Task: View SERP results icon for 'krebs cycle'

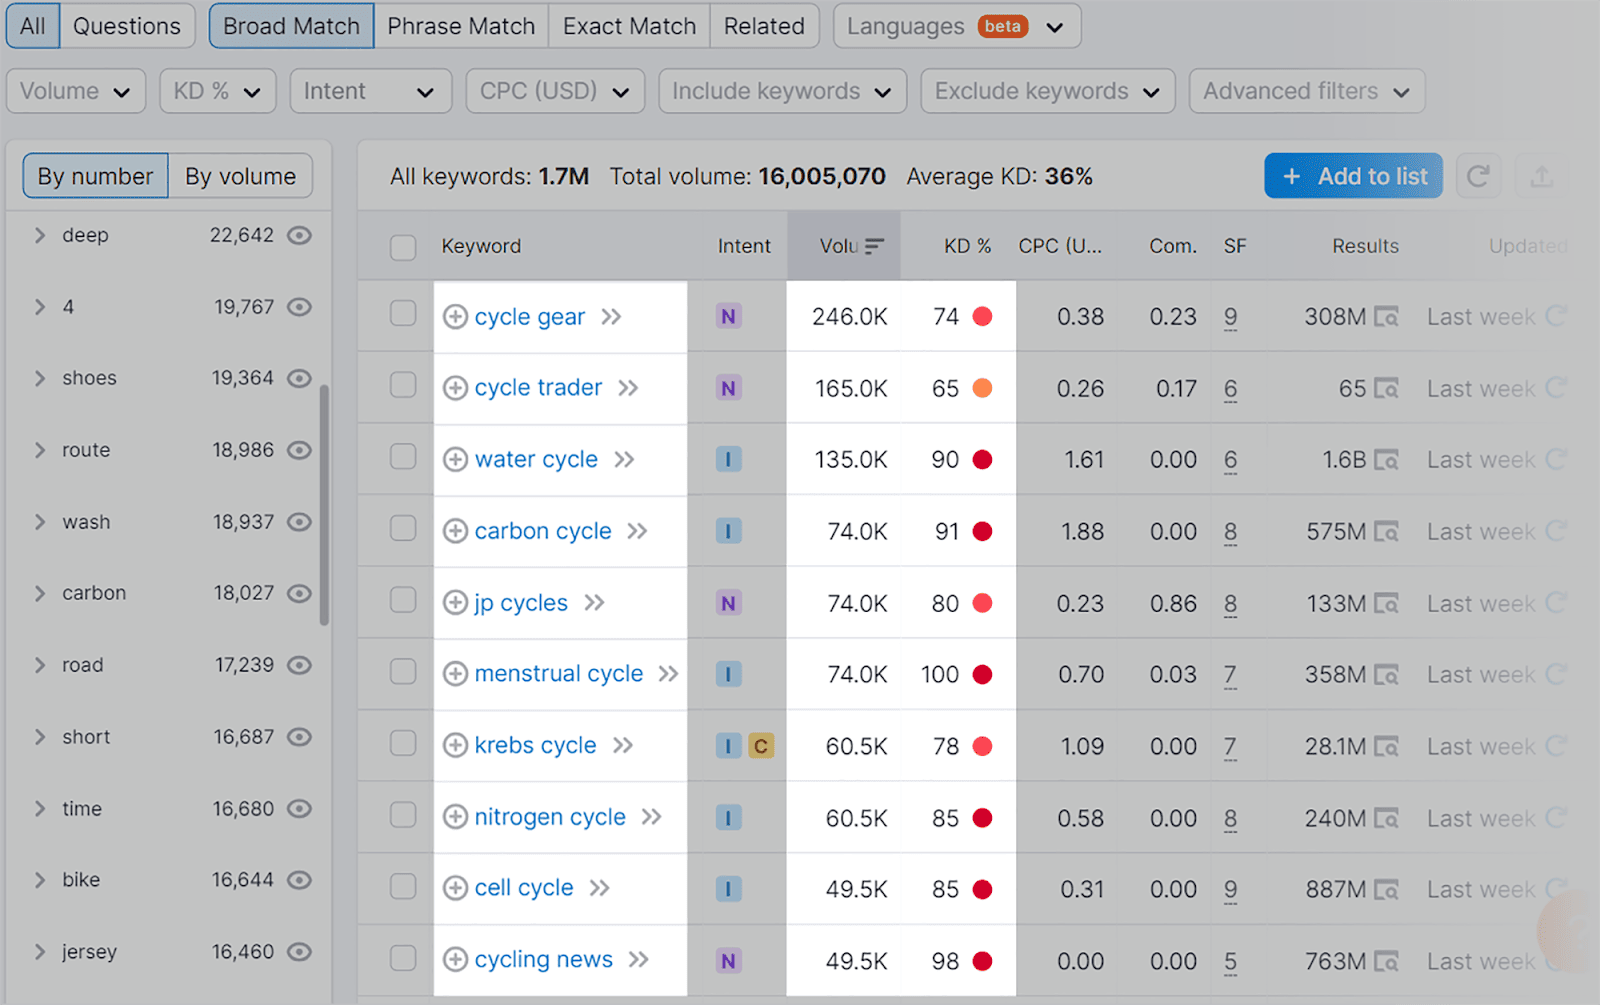Action: (x=1386, y=747)
